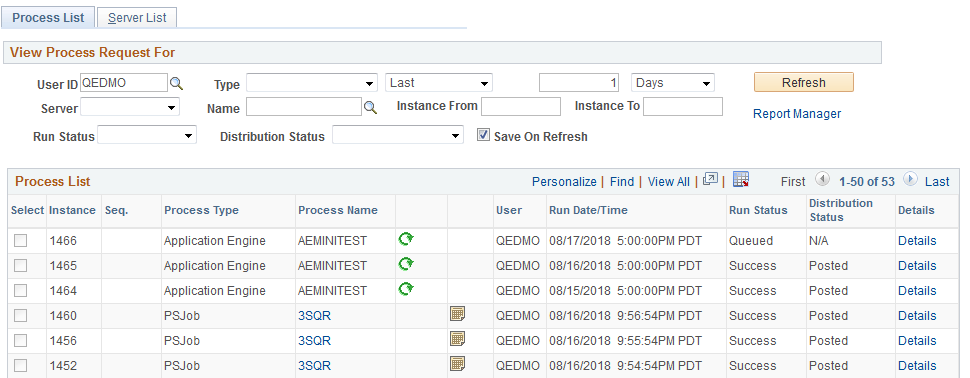Screen dimensions: 970x378
Task: Open the Run Status dropdown
Action: [147, 135]
